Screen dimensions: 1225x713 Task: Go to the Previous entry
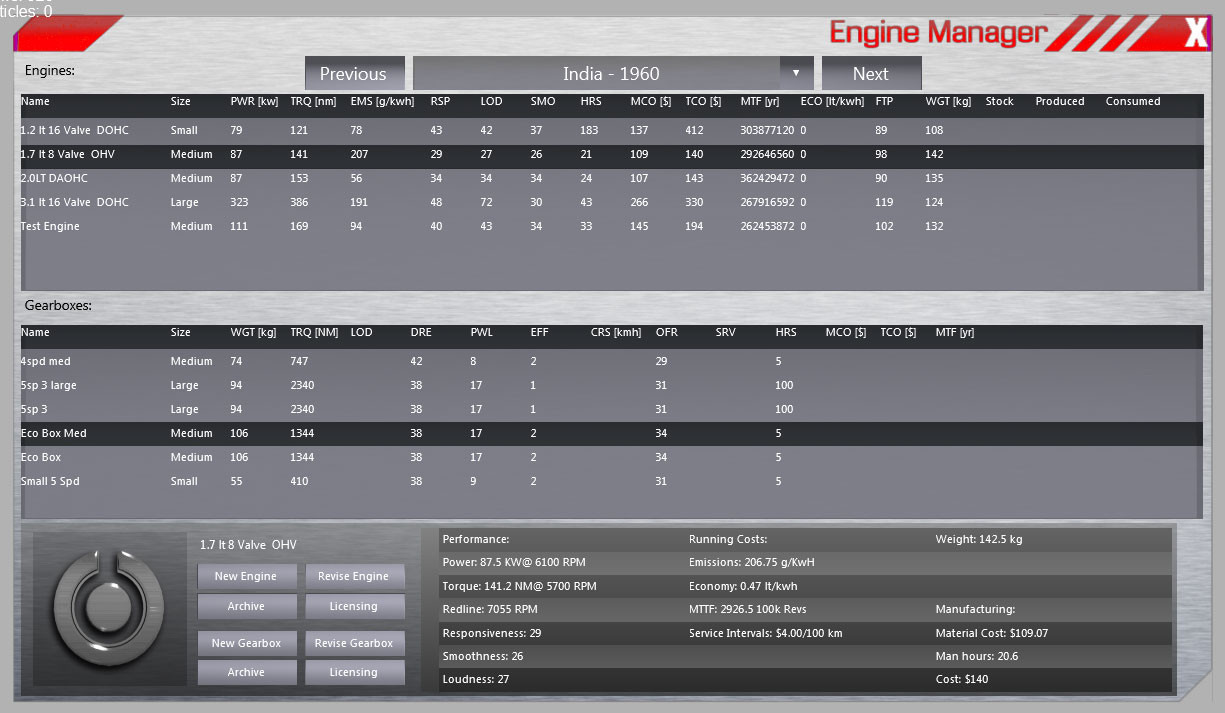[354, 73]
